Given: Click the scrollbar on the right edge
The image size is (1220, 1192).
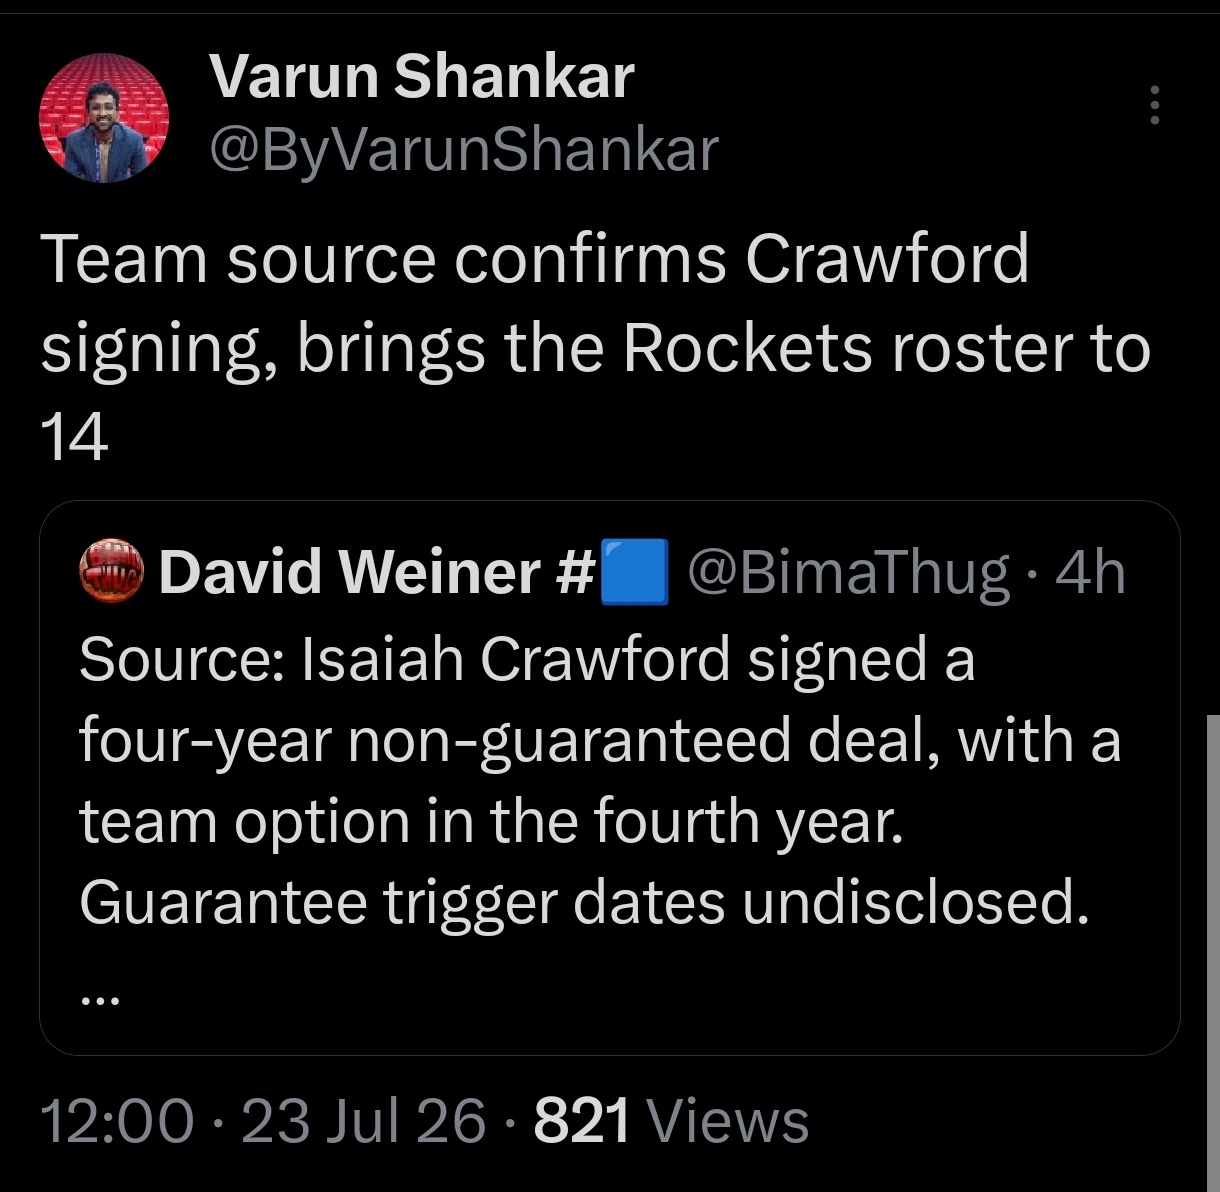Looking at the screenshot, I should 1213,950.
